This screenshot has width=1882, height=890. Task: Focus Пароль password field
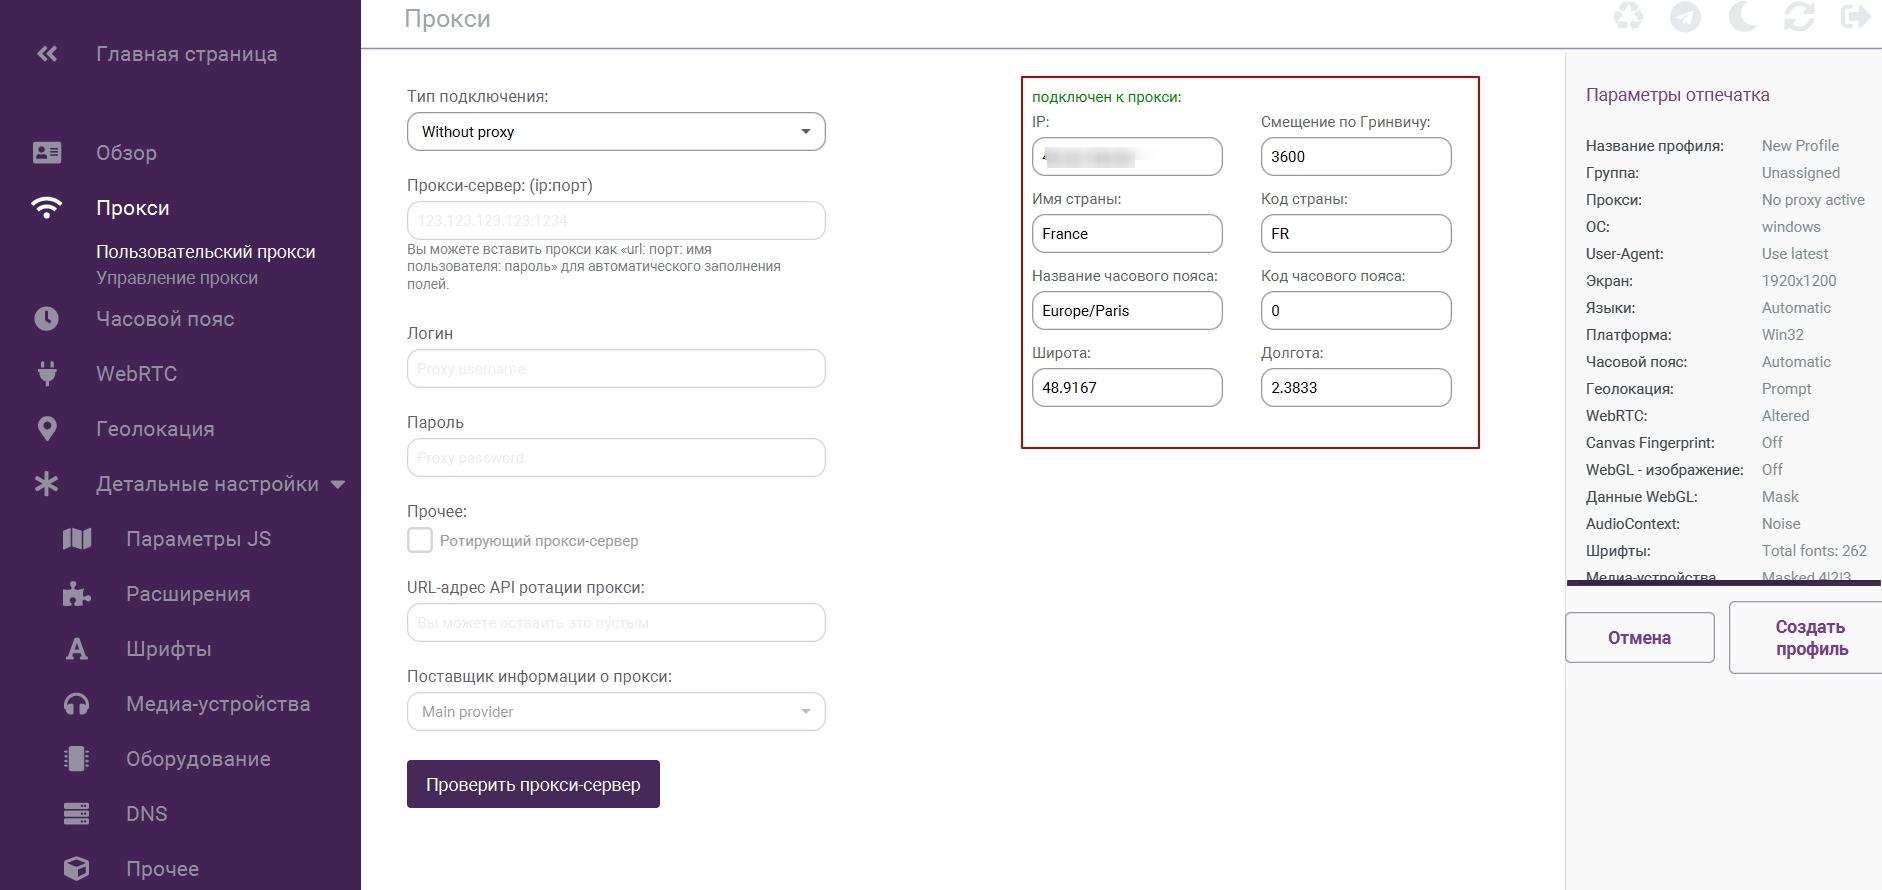point(616,458)
